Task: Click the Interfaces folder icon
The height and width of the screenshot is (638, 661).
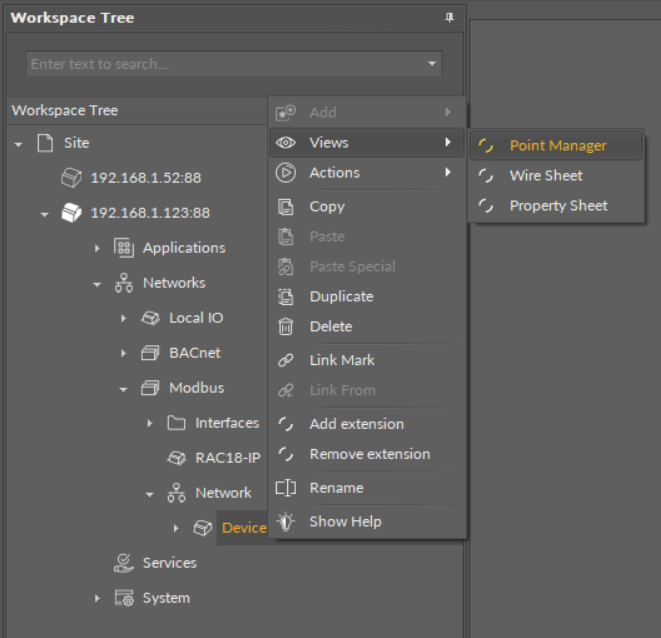Action: coord(176,423)
